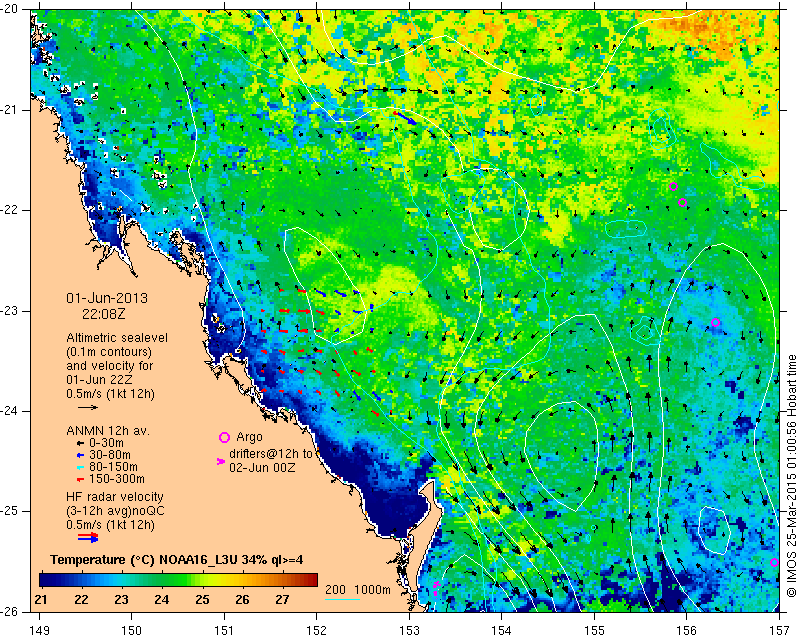Click the Argo float marker near 25.5°S 157°E
Viewport: 800px width, 640px height.
[774, 562]
